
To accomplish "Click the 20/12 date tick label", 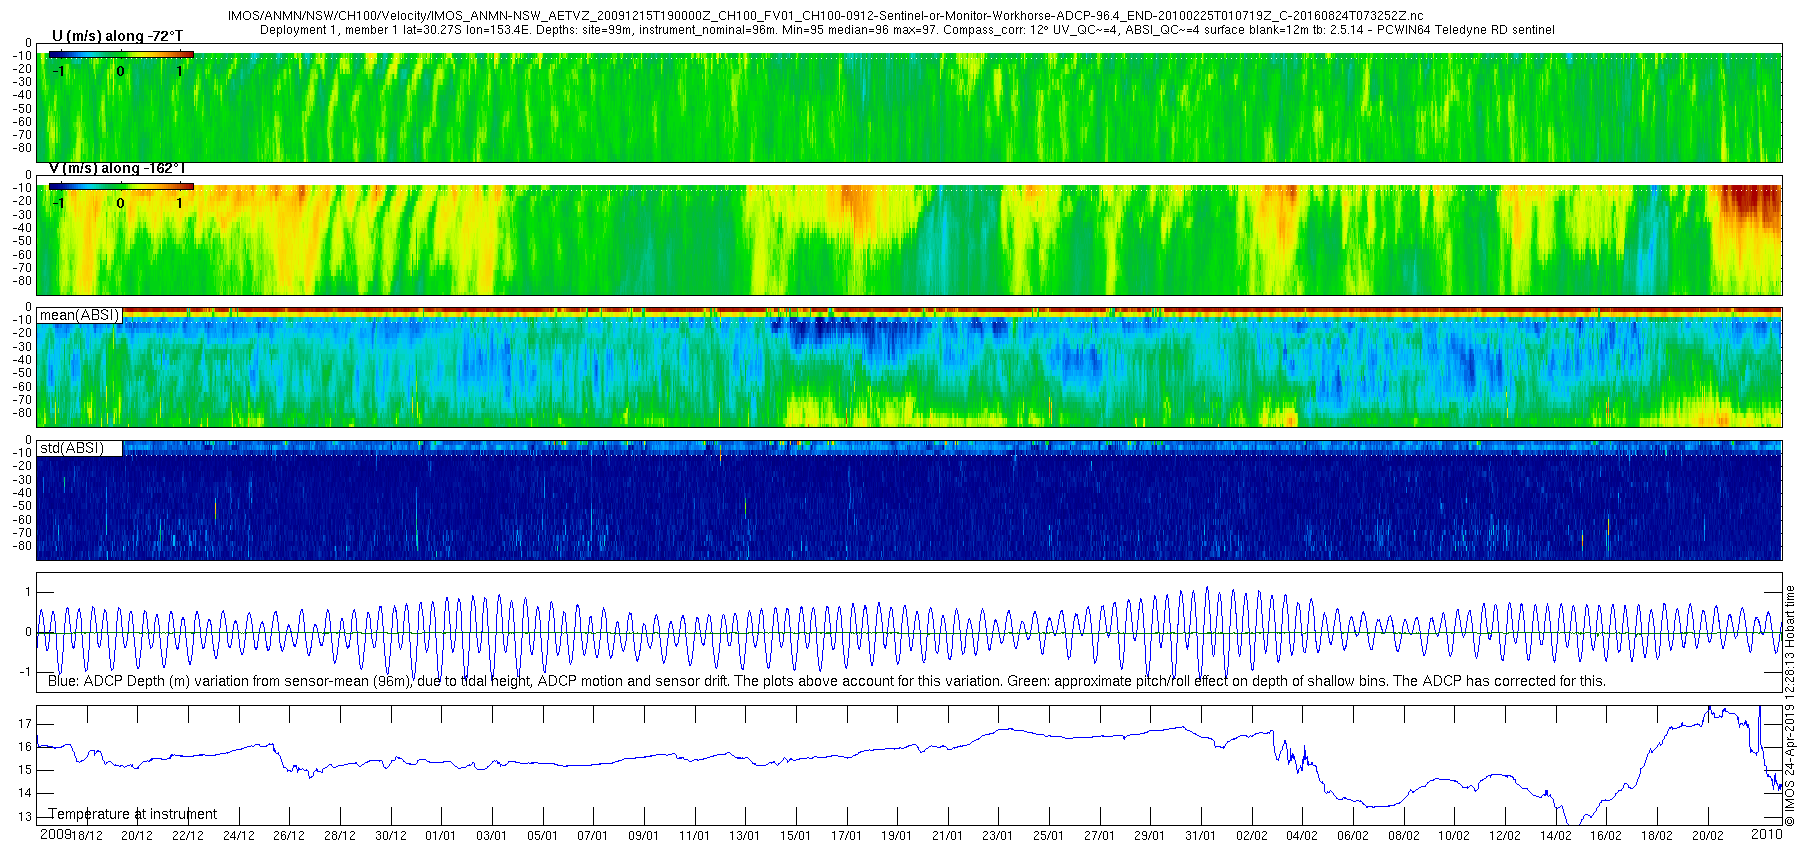I will 137,836.
